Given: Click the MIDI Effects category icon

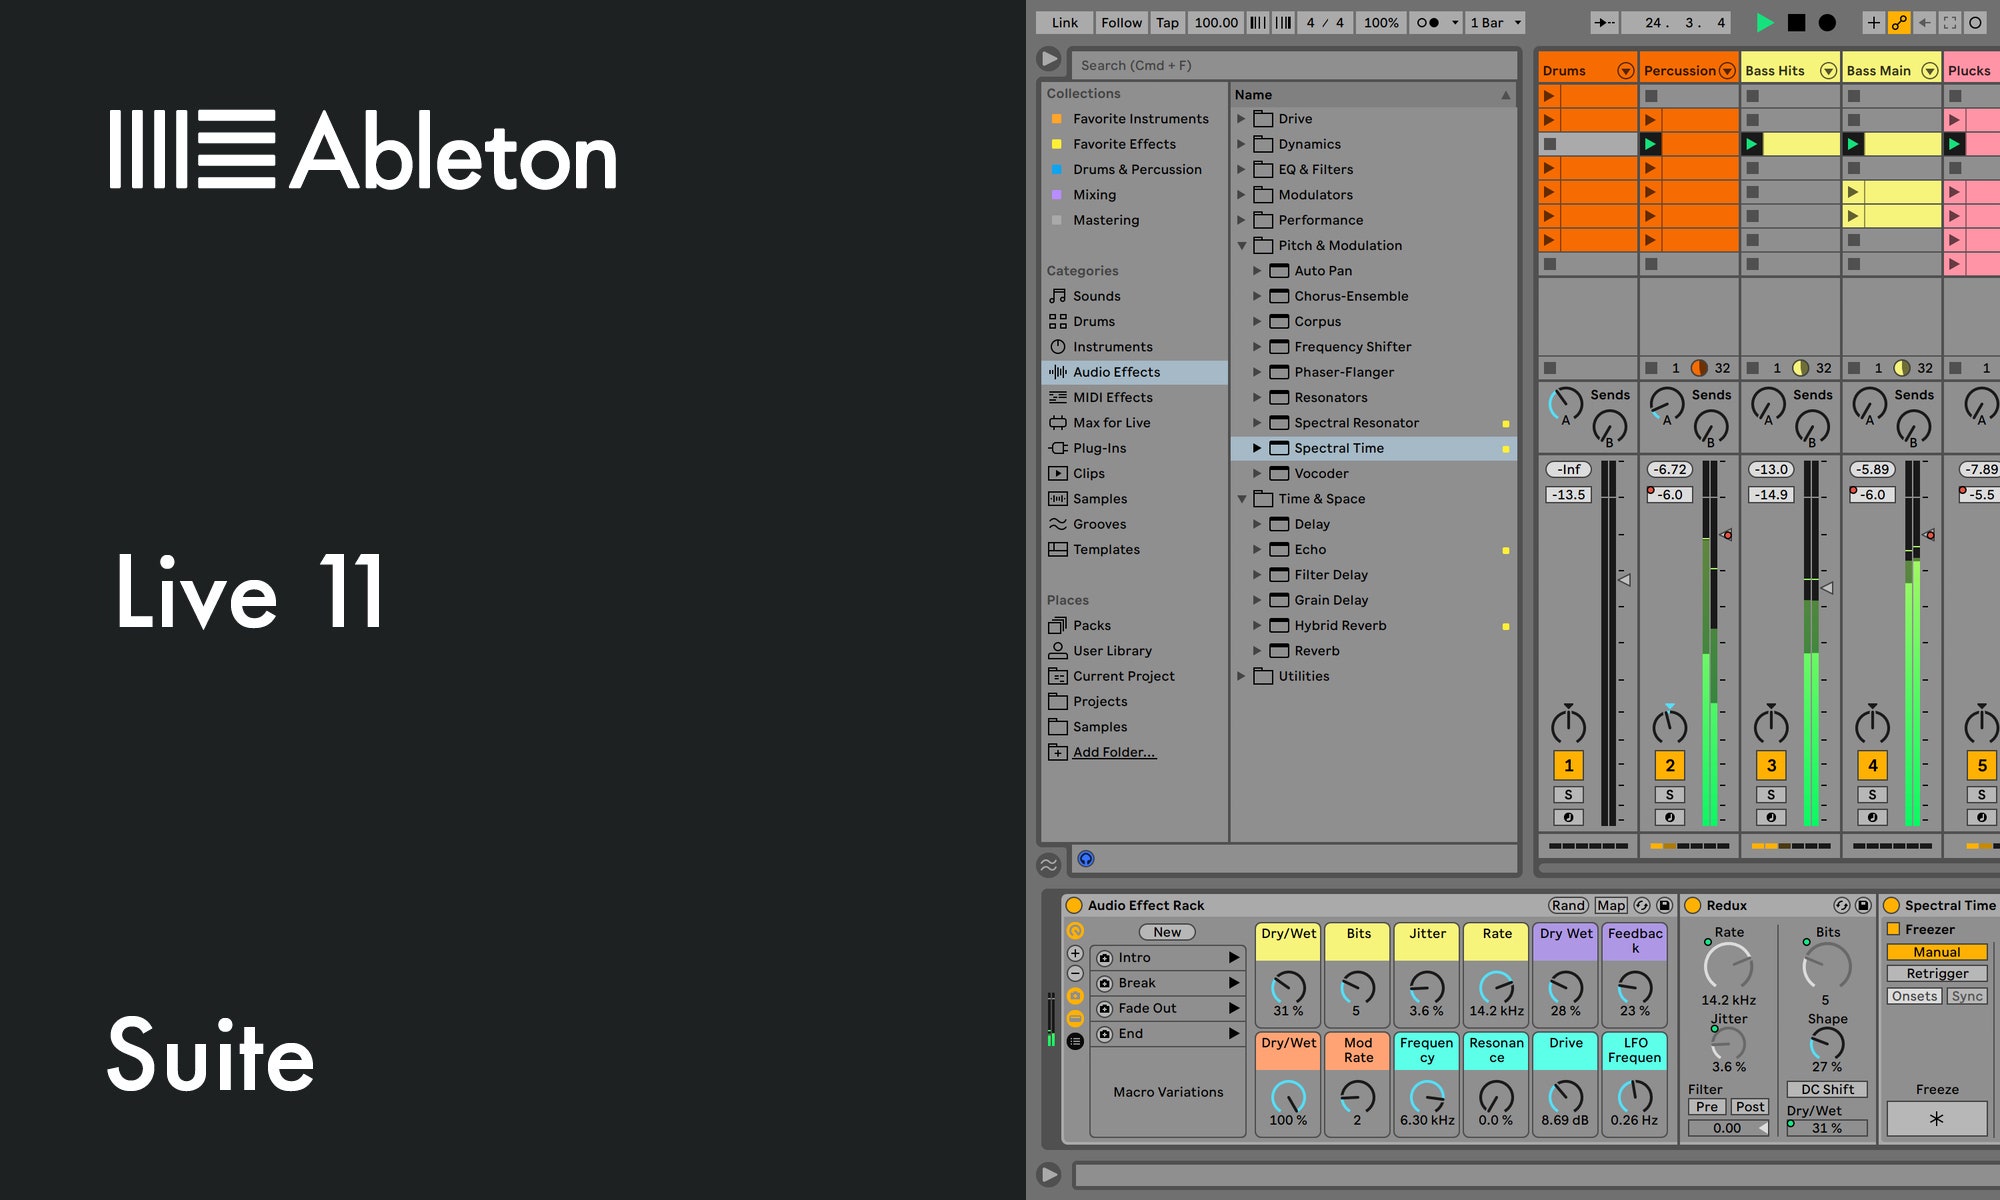Looking at the screenshot, I should coord(1058,397).
